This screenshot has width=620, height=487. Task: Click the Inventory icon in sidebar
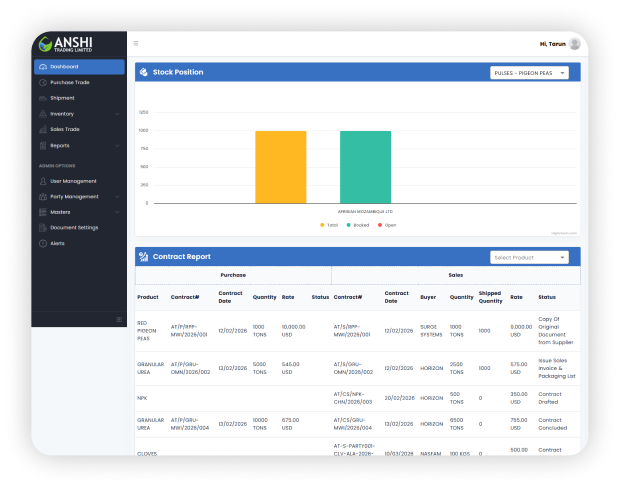pos(43,114)
